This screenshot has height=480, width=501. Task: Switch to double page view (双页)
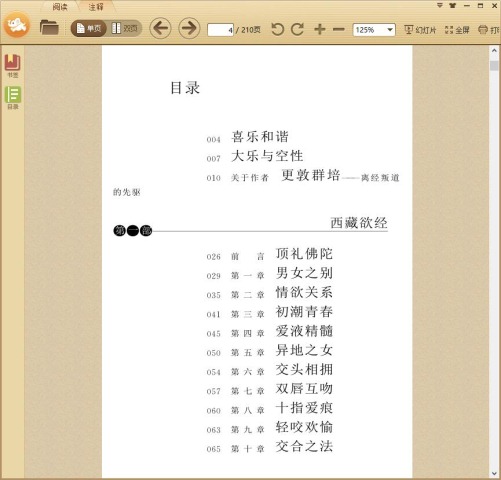[x=124, y=29]
